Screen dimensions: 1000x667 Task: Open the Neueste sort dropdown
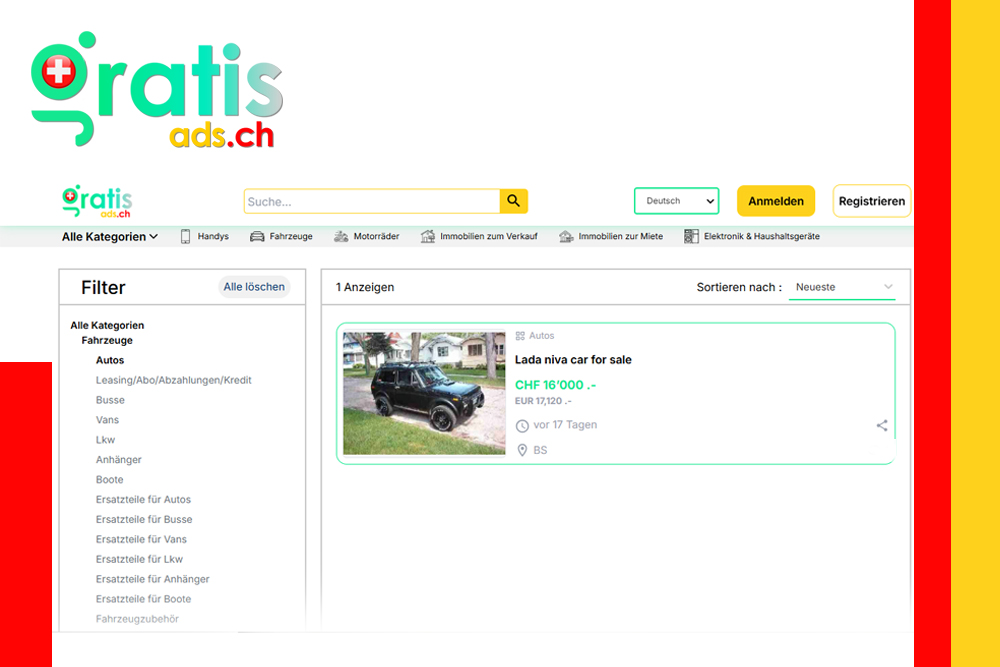click(842, 287)
